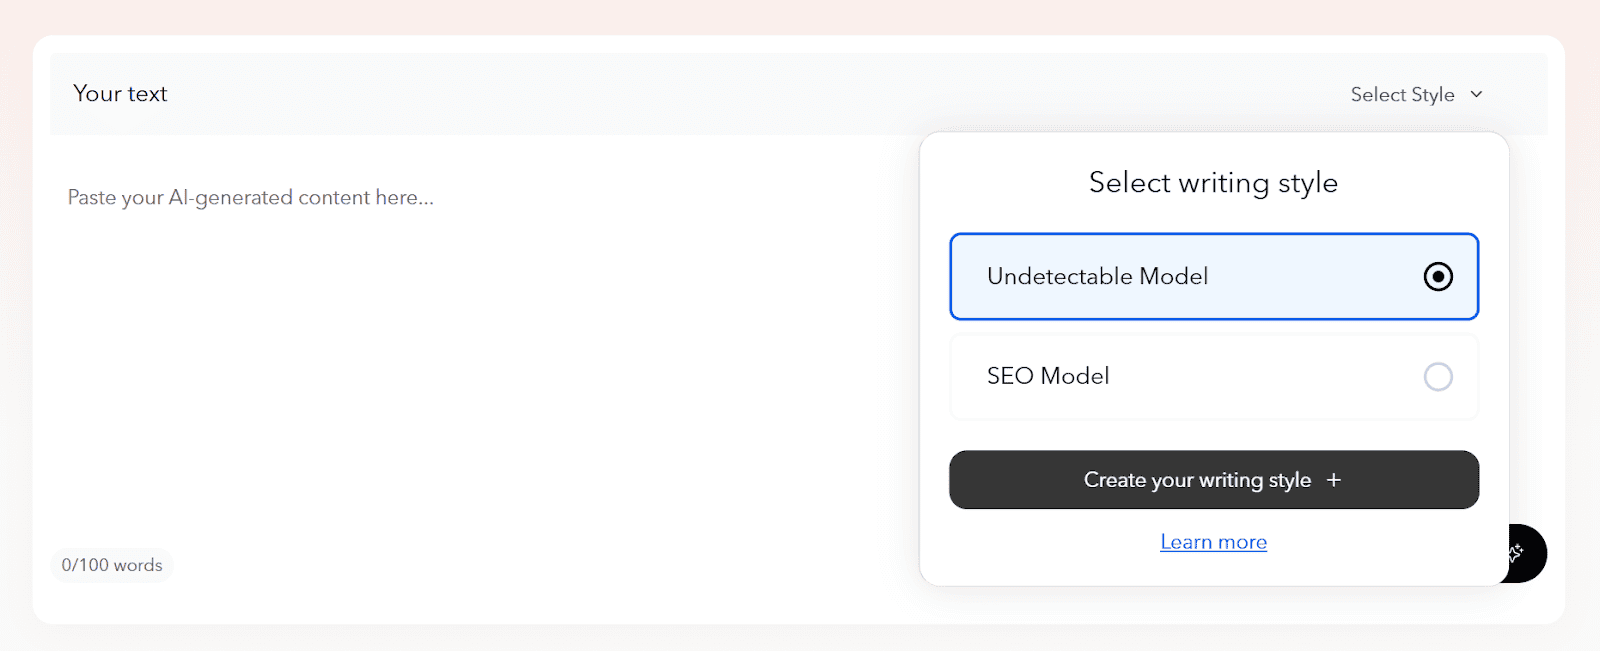Click the chevron arrow next to Select Style

coord(1476,94)
